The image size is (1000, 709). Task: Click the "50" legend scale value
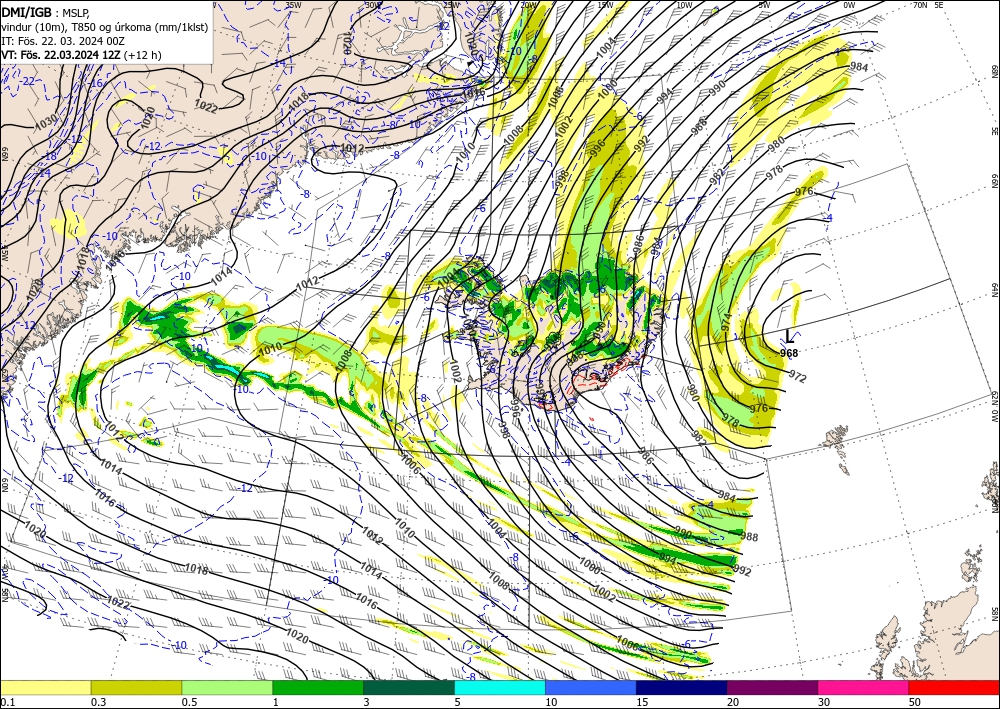[x=915, y=702]
